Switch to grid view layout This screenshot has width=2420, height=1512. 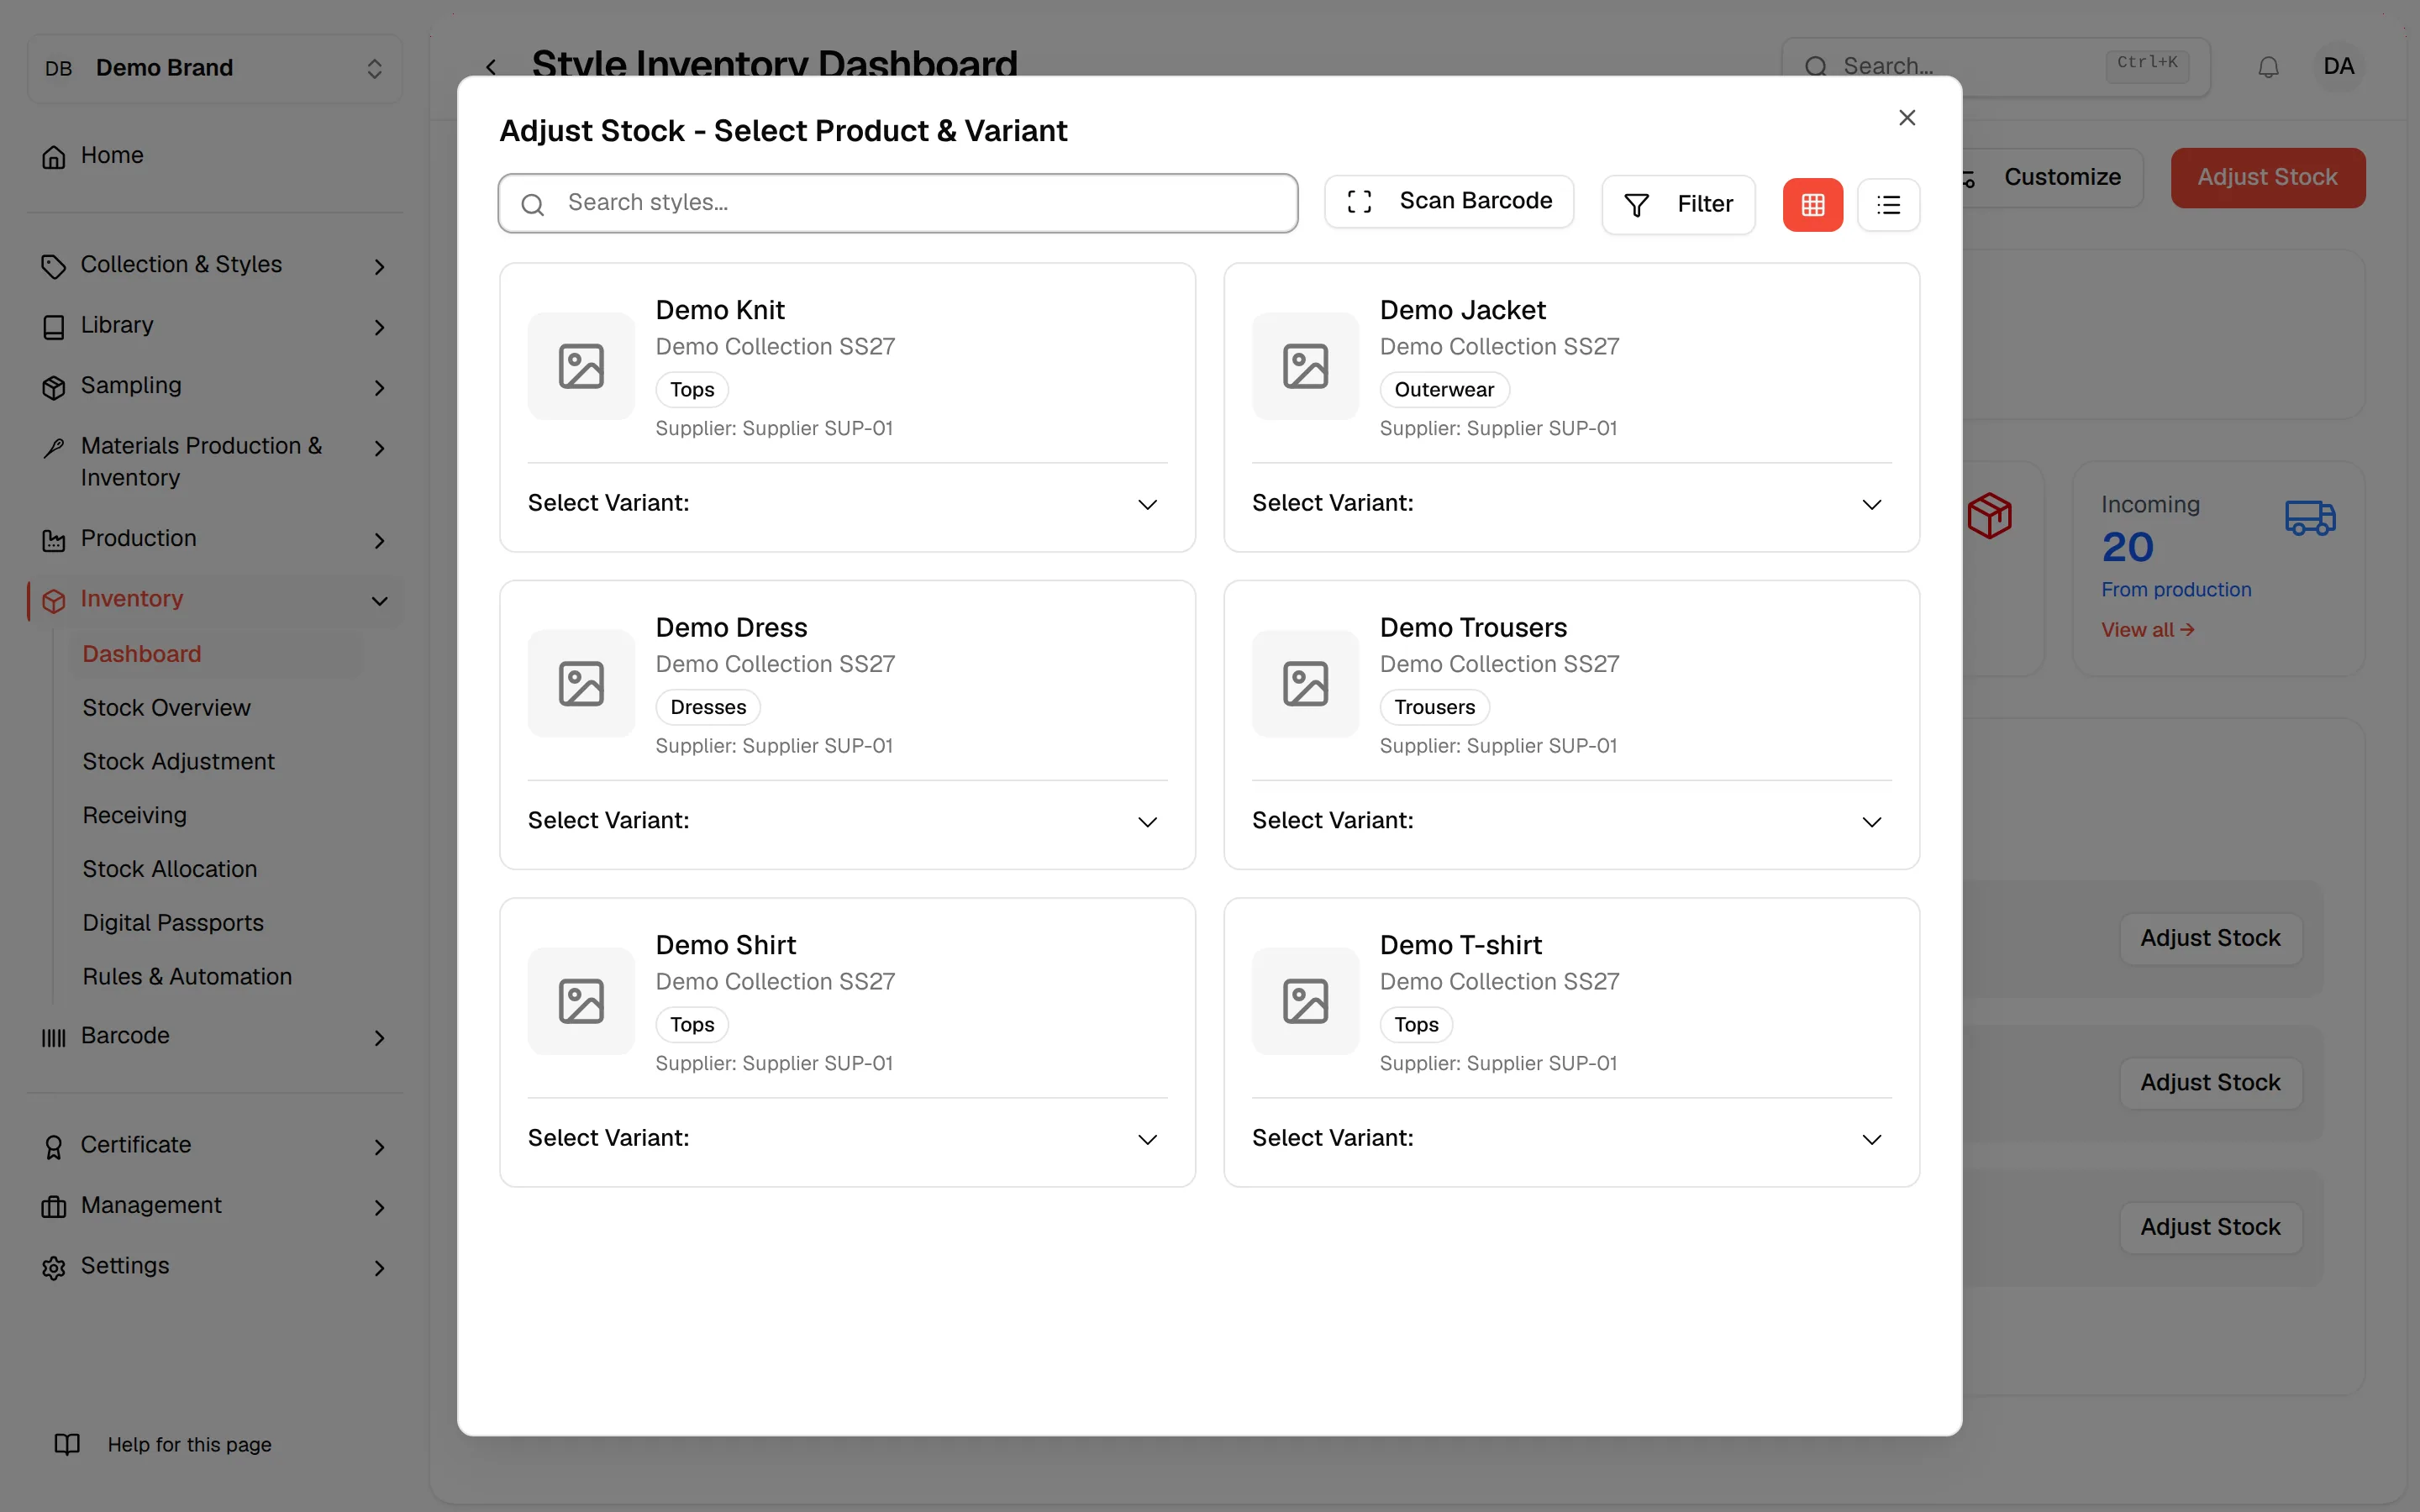tap(1812, 204)
